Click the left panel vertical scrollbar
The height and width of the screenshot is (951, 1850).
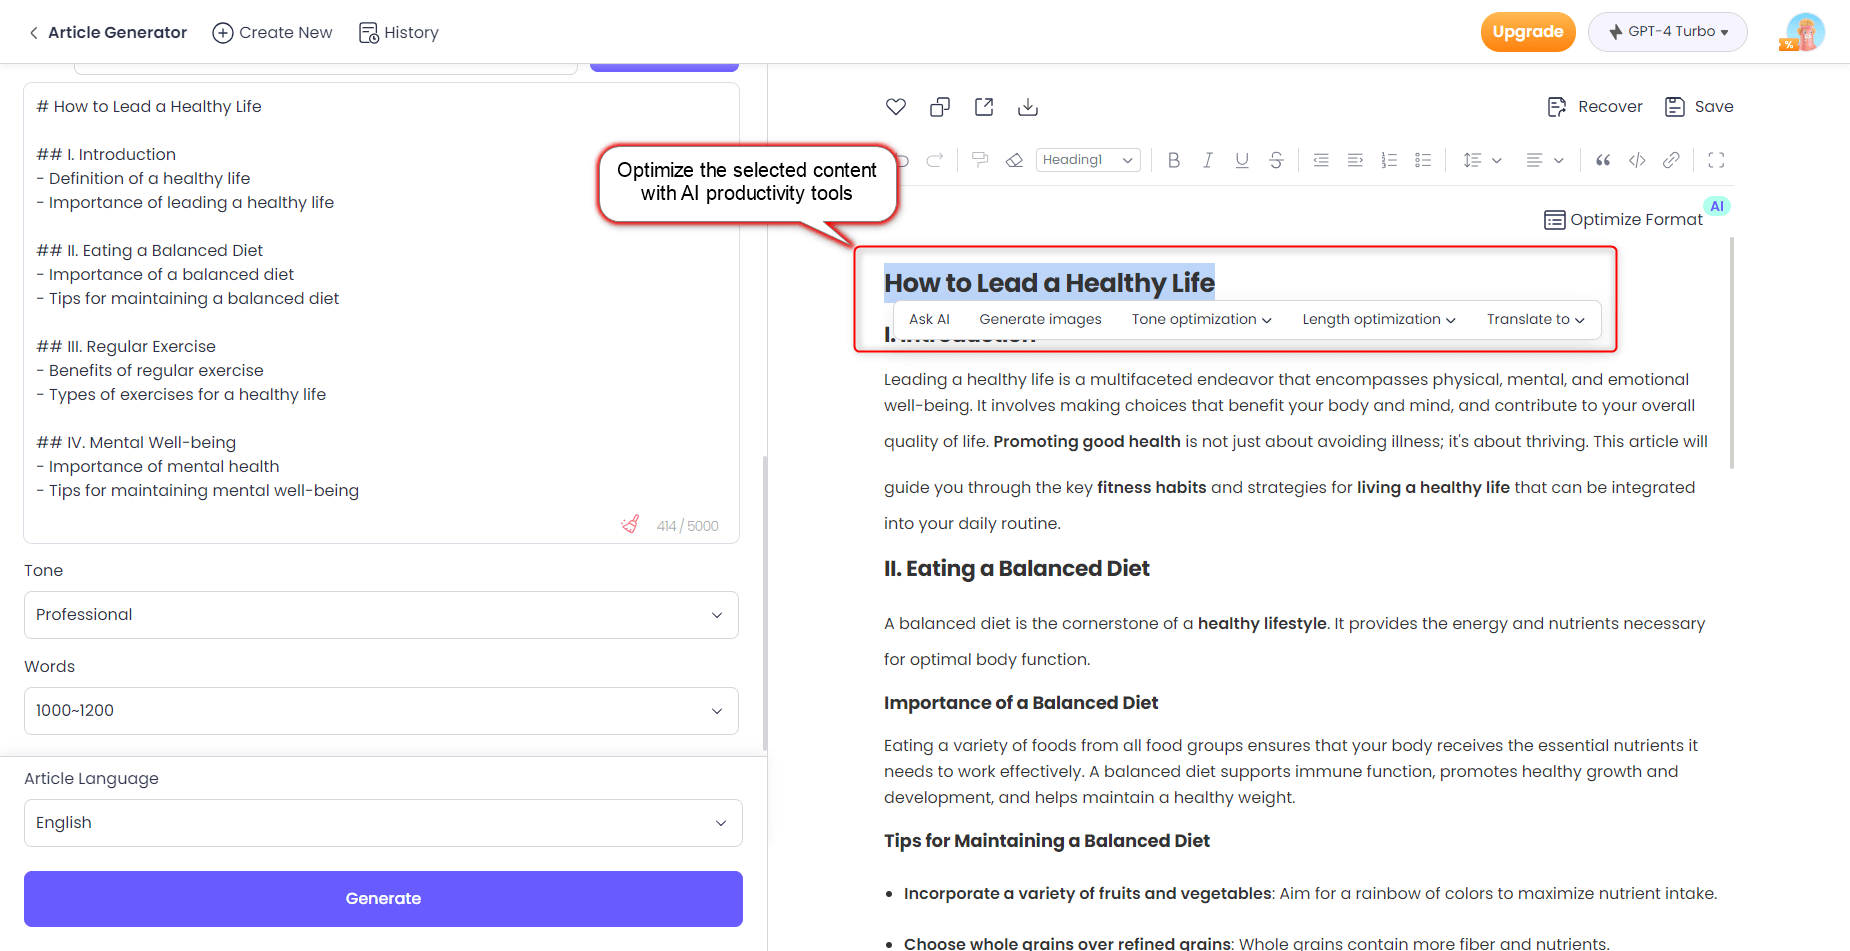(764, 603)
